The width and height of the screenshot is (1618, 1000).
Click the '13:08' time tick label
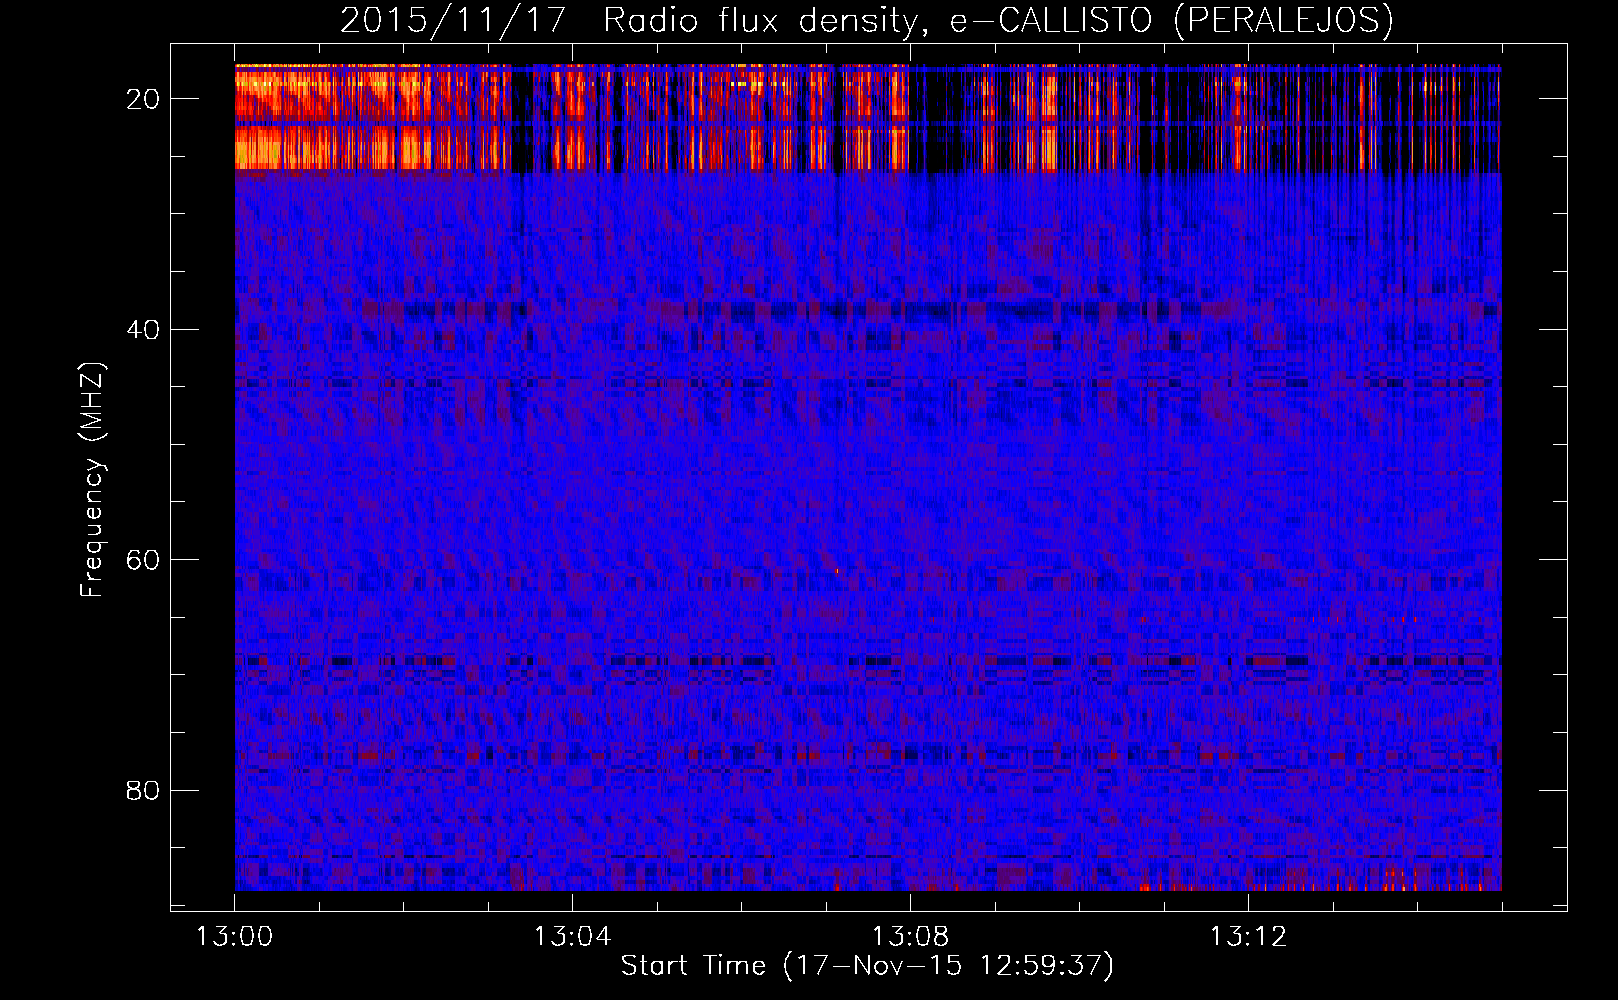tap(910, 937)
